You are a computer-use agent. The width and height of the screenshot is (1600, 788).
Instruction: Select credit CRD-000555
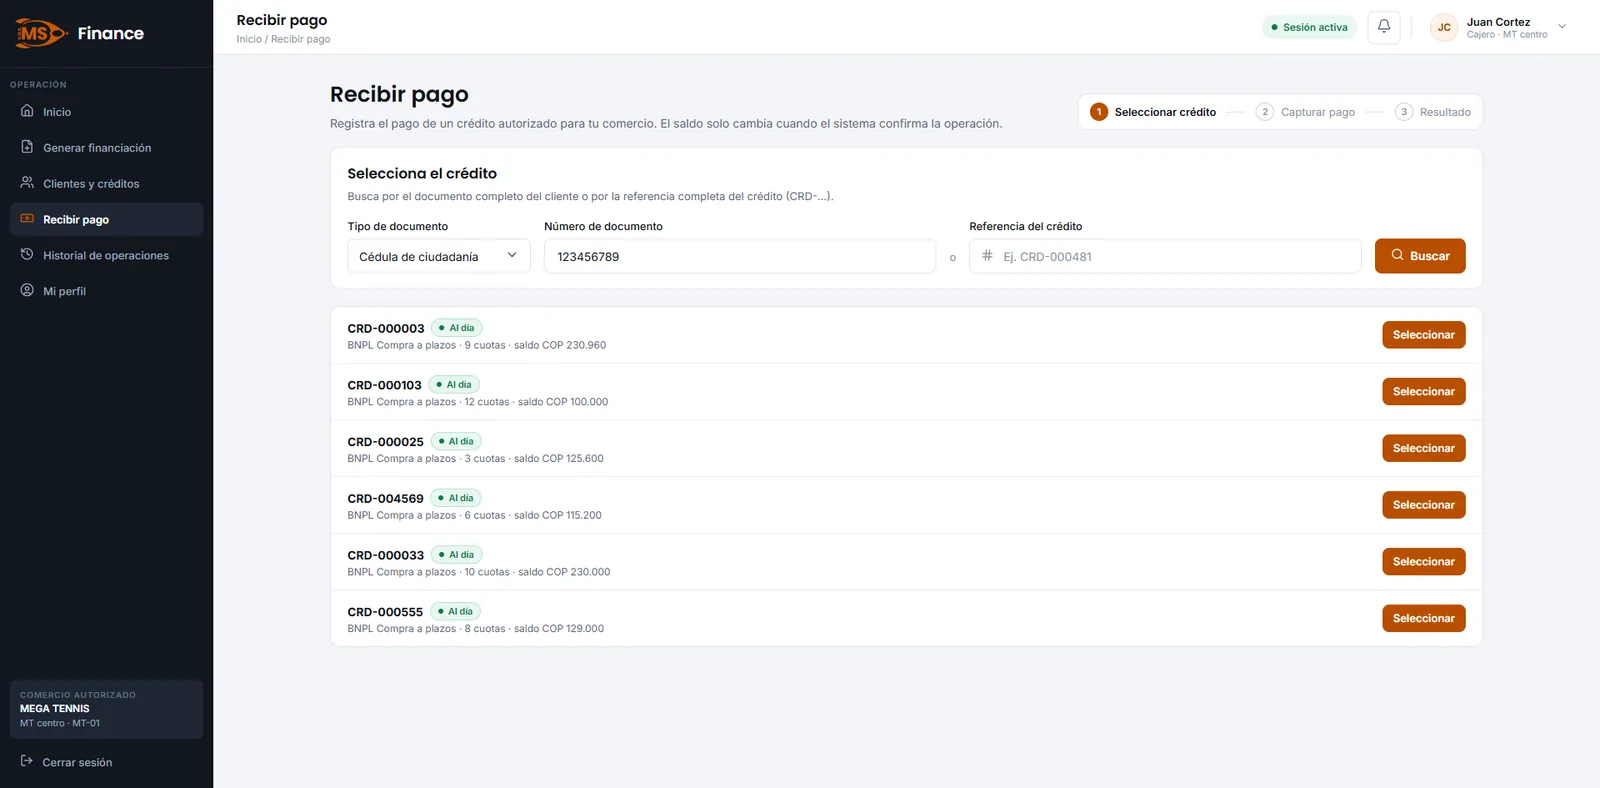pyautogui.click(x=1424, y=618)
